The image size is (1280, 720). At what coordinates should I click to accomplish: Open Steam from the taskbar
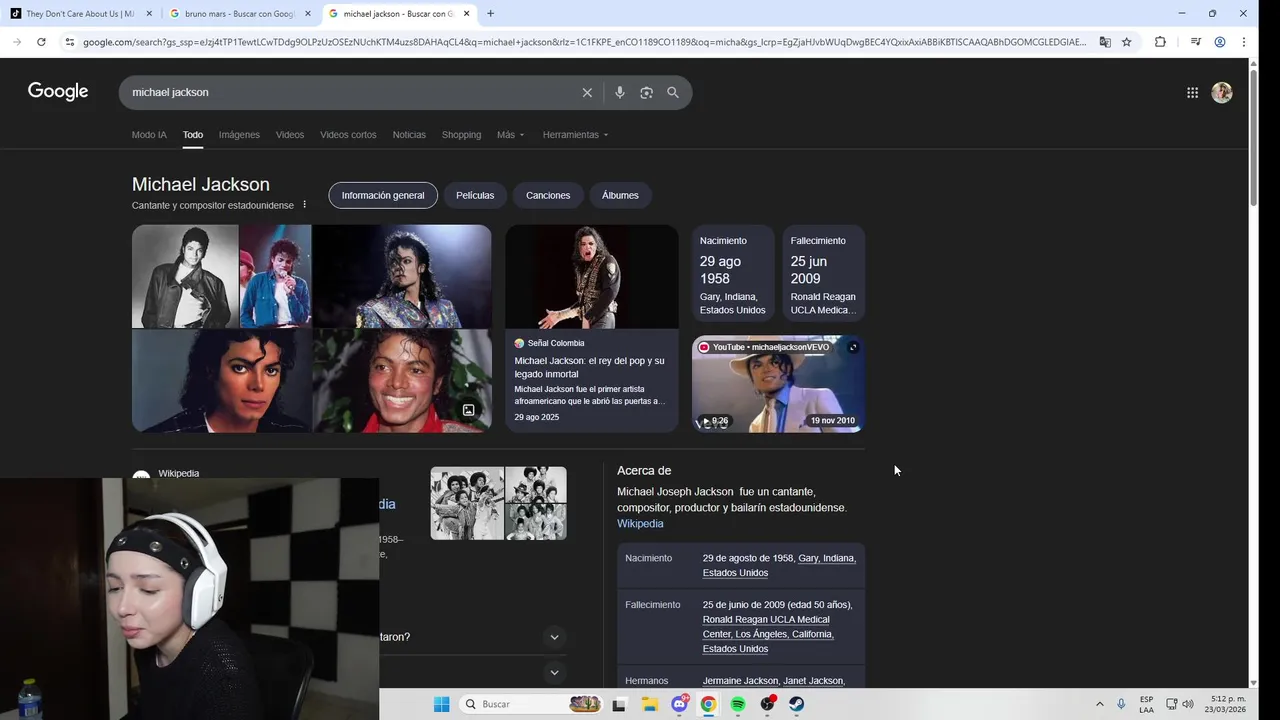pyautogui.click(x=797, y=704)
